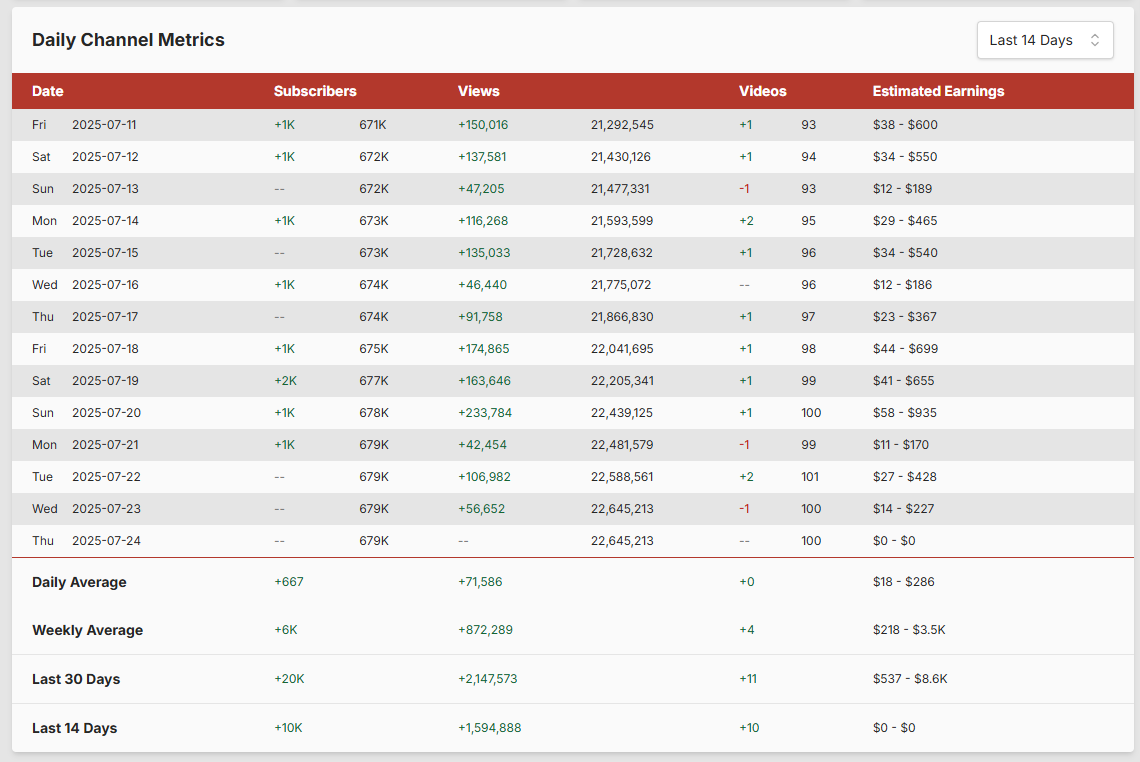Click the Estimated Earnings column header
The height and width of the screenshot is (762, 1140).
(938, 91)
